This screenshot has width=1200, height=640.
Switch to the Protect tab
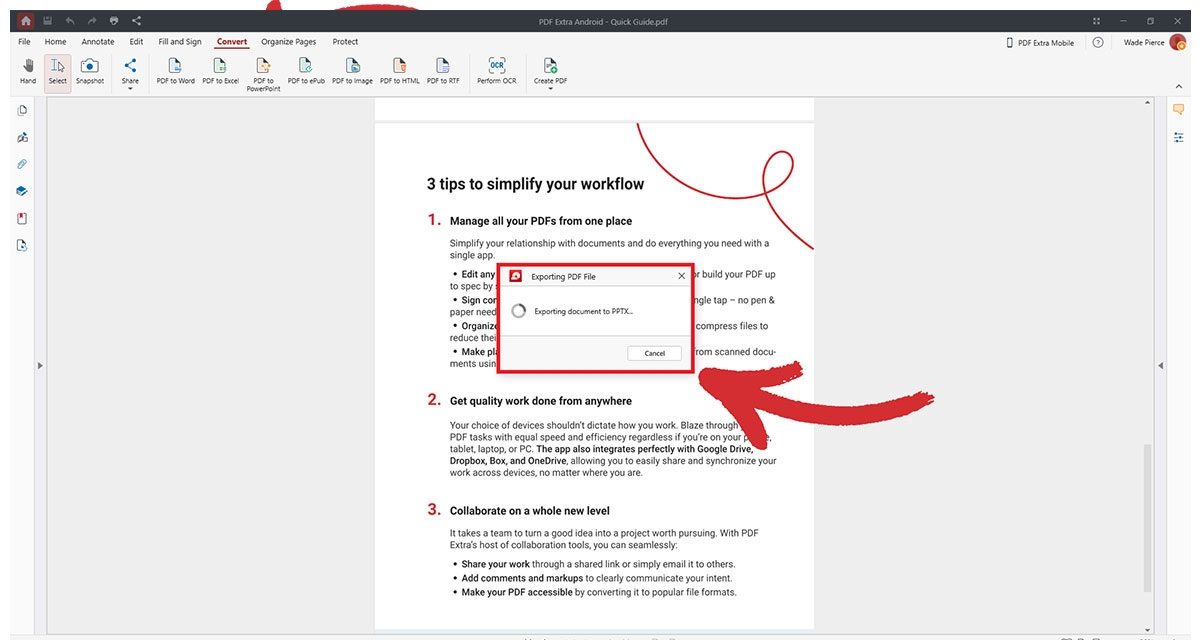tap(345, 42)
